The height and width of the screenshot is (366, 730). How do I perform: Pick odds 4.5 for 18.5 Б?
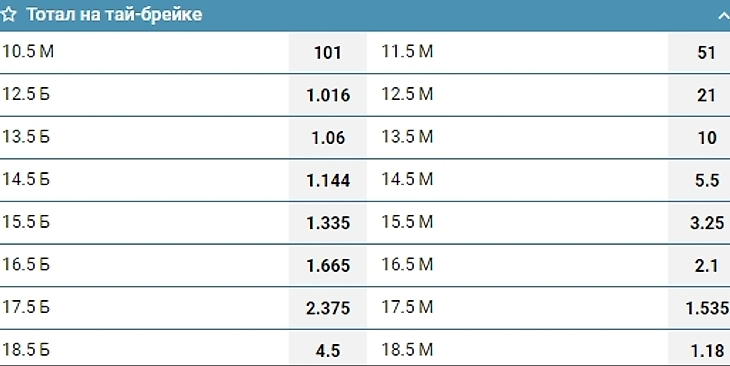tap(328, 349)
